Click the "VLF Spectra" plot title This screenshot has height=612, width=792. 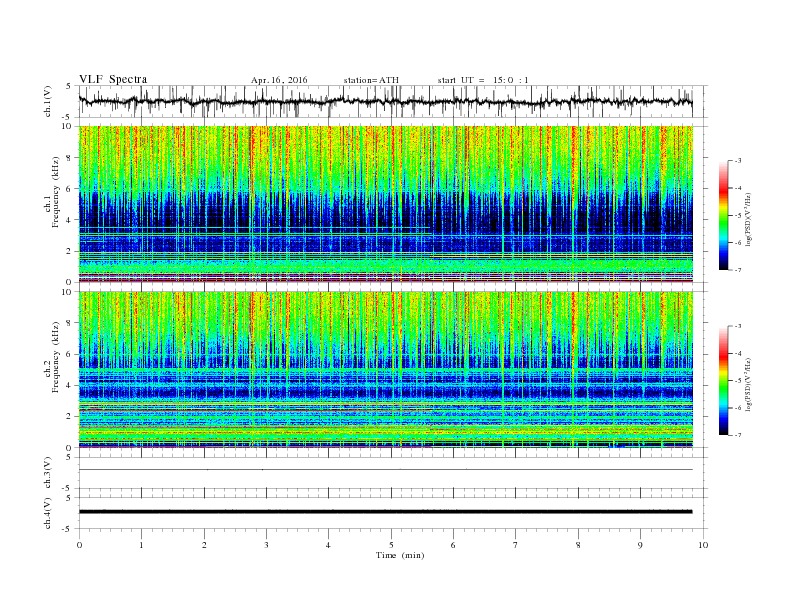click(x=113, y=79)
